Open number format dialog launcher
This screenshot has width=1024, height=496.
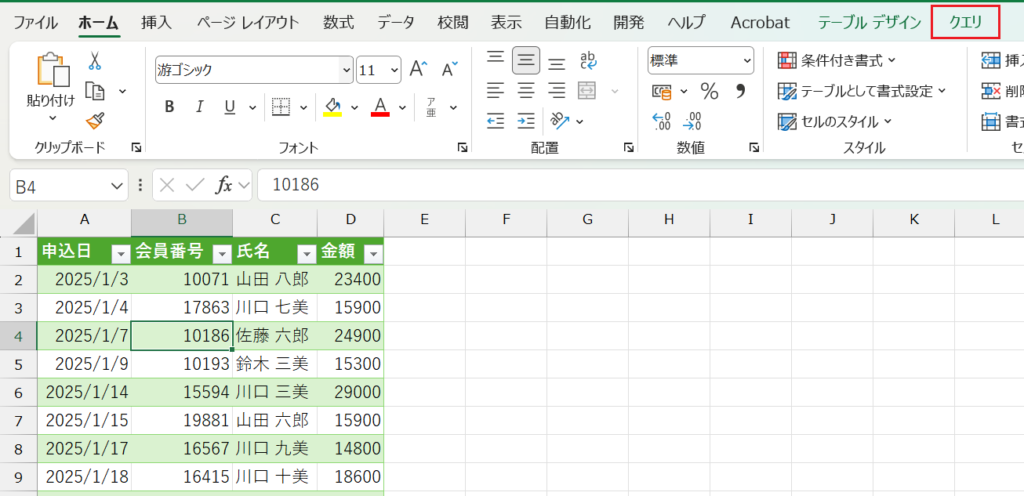pos(753,148)
